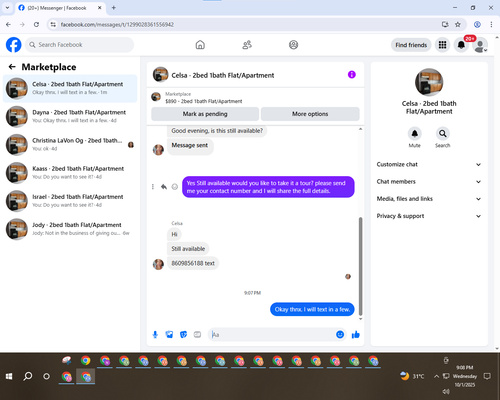Click the chat scrollbar thumb
The height and width of the screenshot is (400, 500).
(x=360, y=266)
